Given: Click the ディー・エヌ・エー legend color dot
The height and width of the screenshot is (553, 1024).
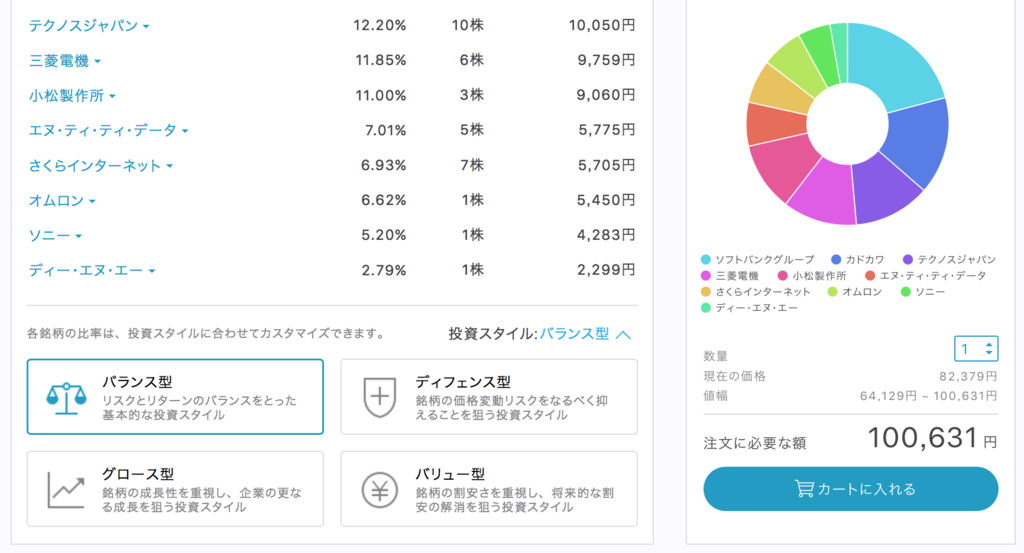Looking at the screenshot, I should [705, 308].
